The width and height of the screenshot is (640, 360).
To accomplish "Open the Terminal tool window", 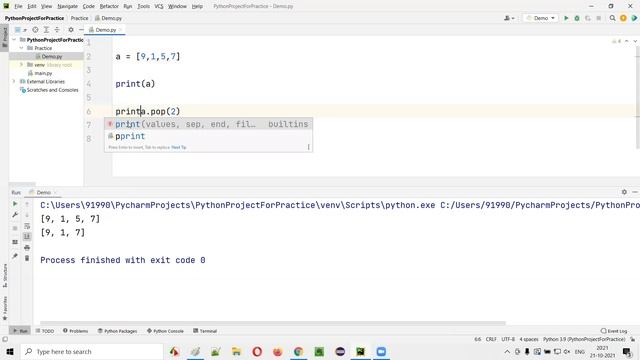I will point(205,331).
